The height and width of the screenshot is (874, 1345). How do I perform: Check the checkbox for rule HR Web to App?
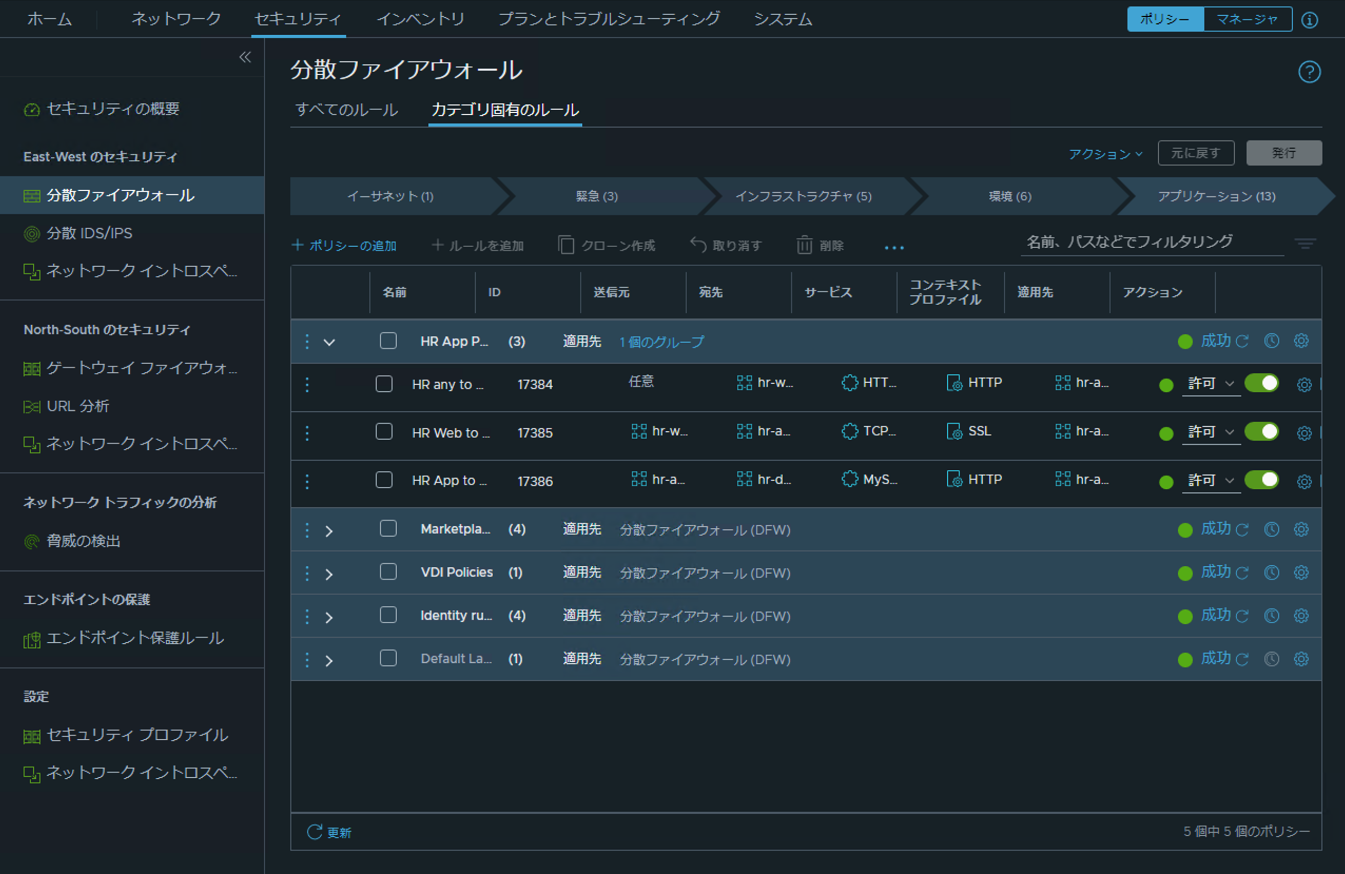(x=384, y=432)
